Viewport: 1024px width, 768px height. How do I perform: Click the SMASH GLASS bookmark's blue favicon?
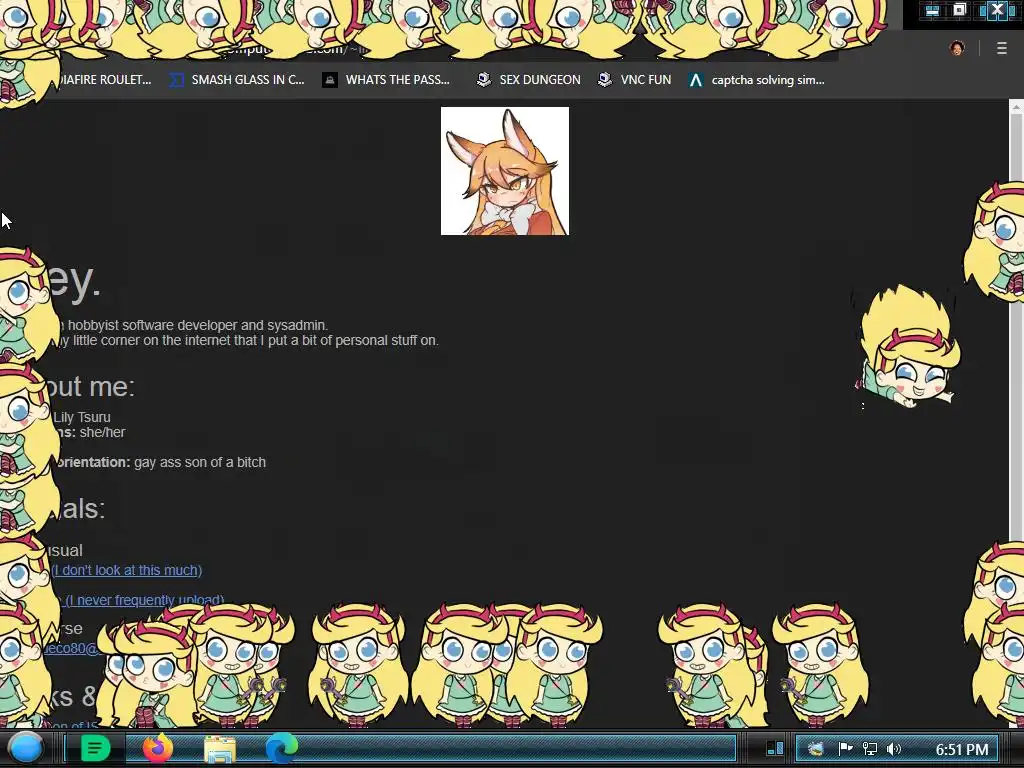point(176,80)
